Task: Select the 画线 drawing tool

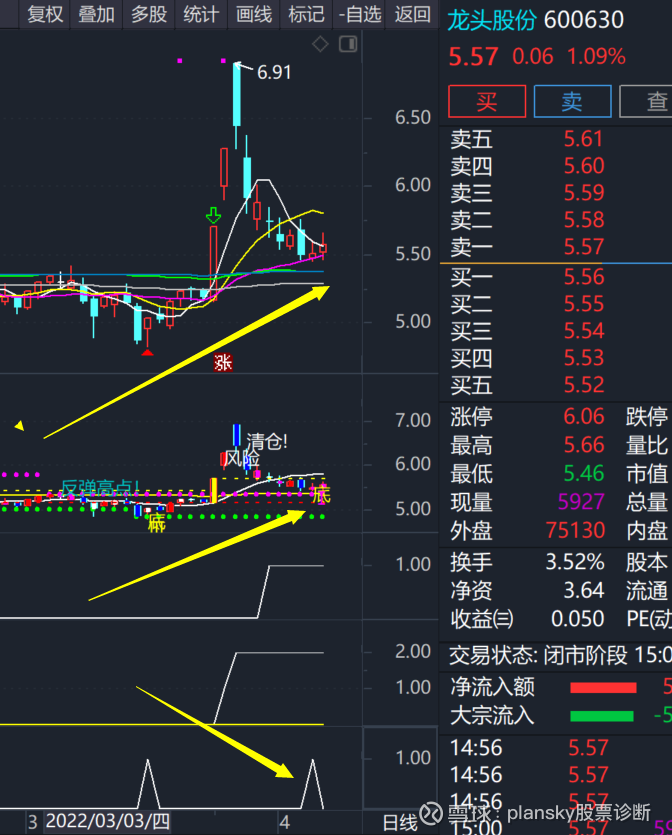Action: 253,14
